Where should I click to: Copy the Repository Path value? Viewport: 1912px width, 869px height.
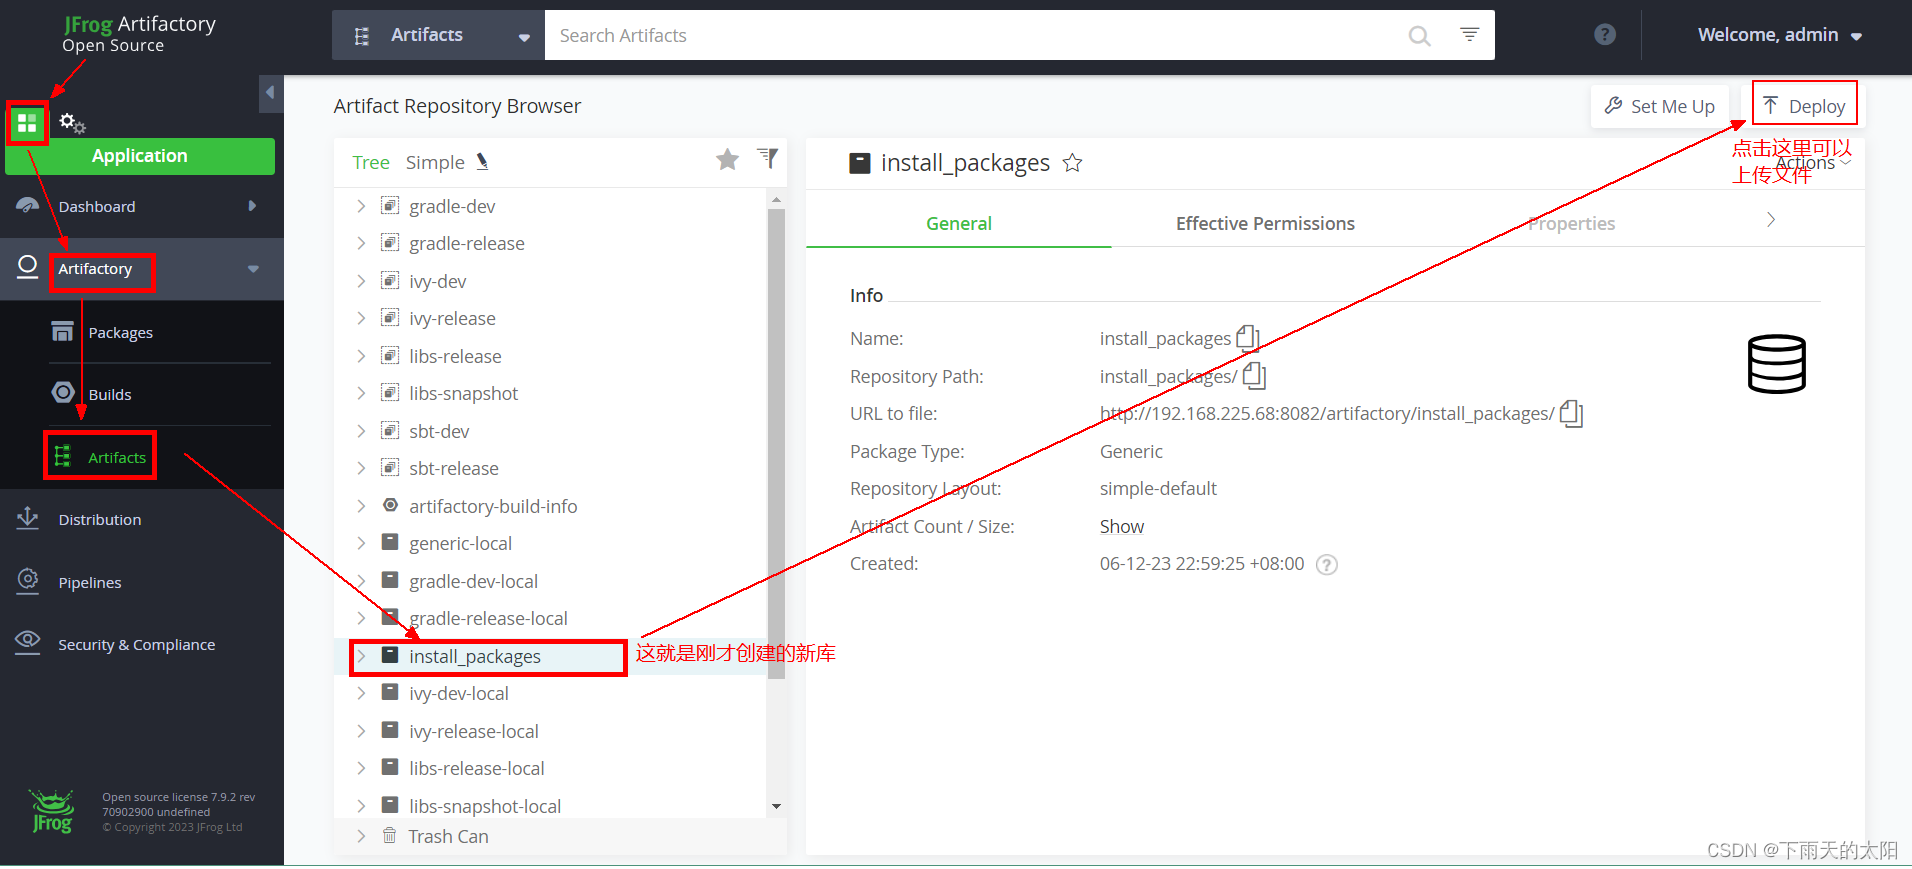pyautogui.click(x=1254, y=376)
